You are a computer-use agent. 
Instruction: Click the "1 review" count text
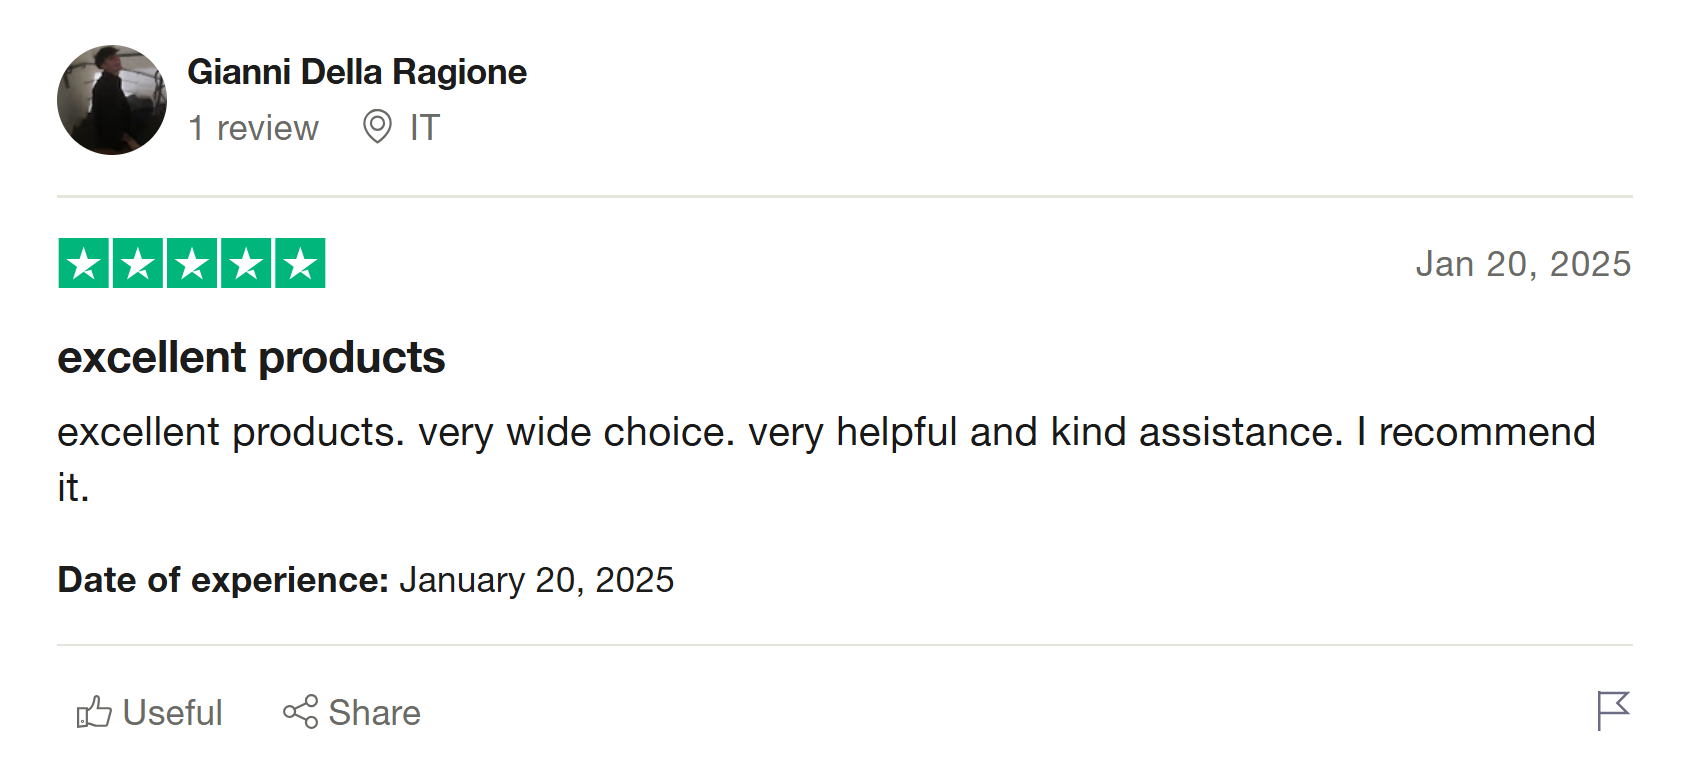coord(253,128)
